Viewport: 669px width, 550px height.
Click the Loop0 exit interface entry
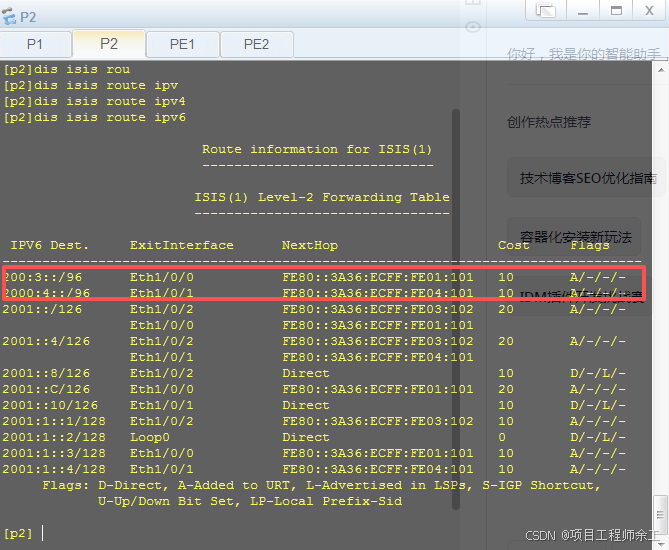point(150,437)
